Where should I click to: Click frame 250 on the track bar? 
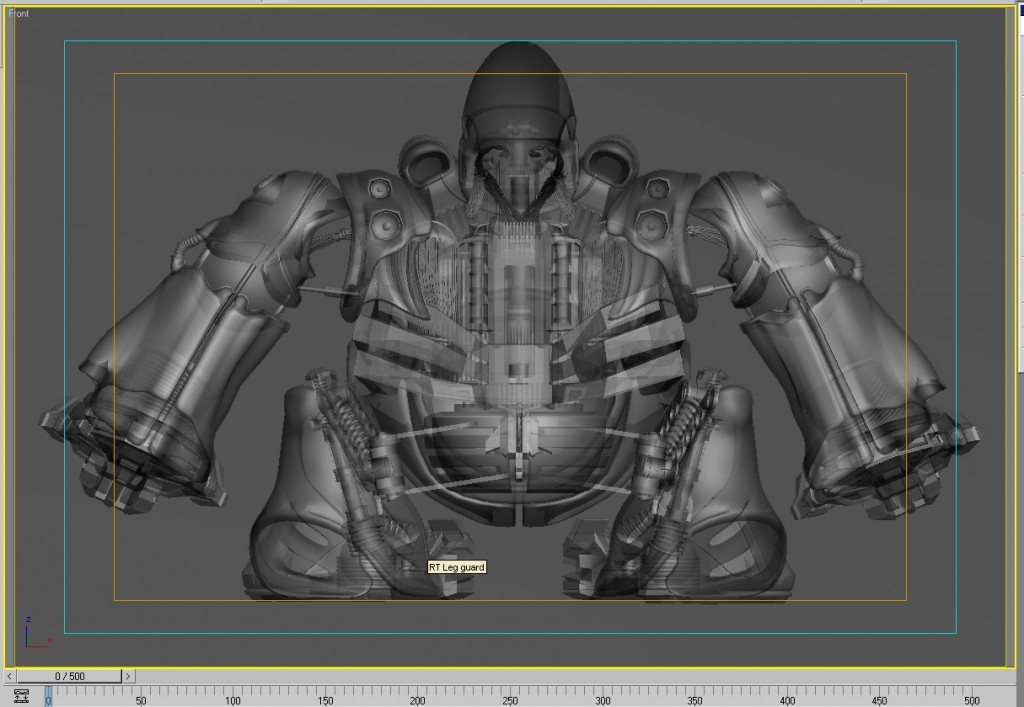point(510,697)
